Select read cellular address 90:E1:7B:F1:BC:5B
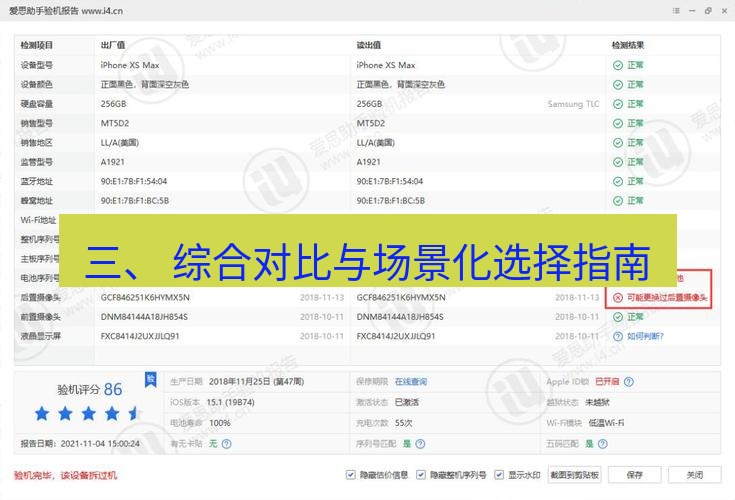The image size is (735, 500). click(x=390, y=201)
